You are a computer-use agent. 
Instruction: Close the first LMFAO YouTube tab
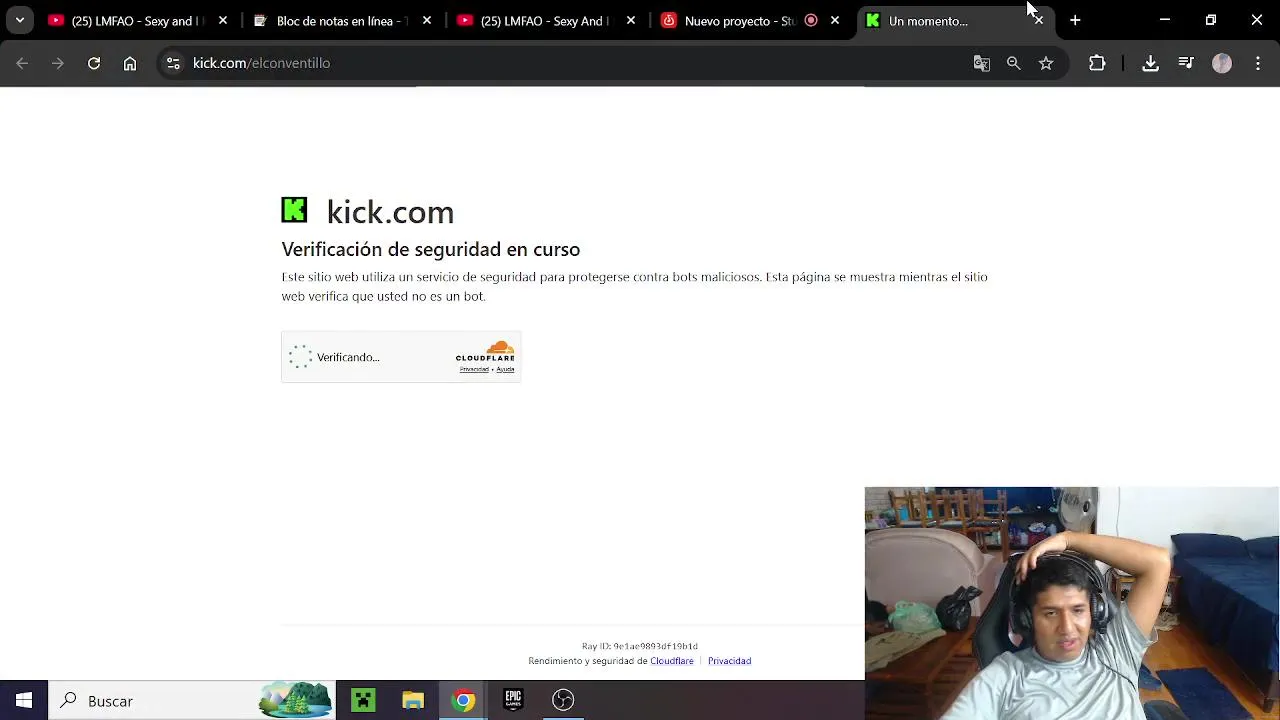tap(223, 20)
